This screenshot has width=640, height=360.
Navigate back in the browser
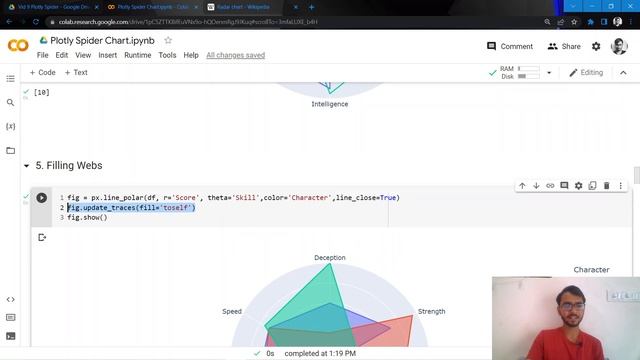click(9, 22)
